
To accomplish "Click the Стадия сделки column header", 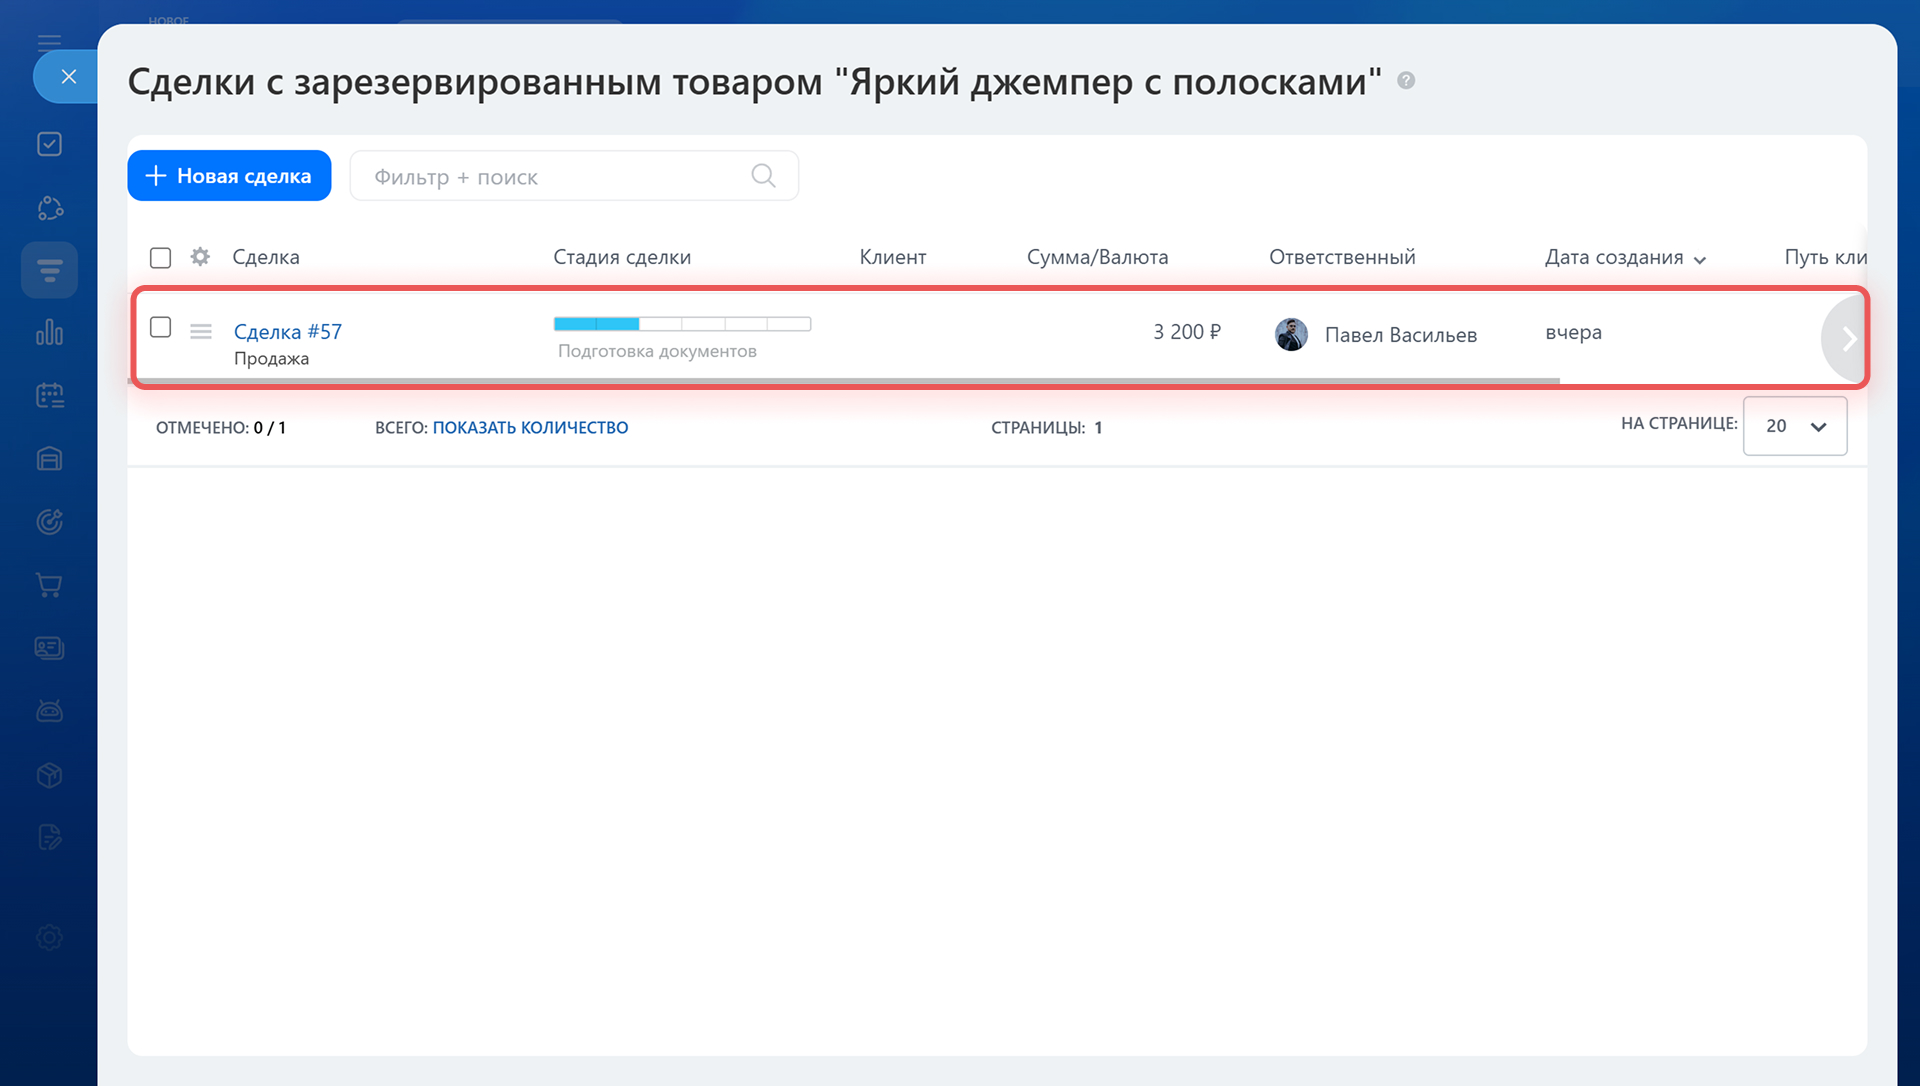I will click(x=622, y=257).
